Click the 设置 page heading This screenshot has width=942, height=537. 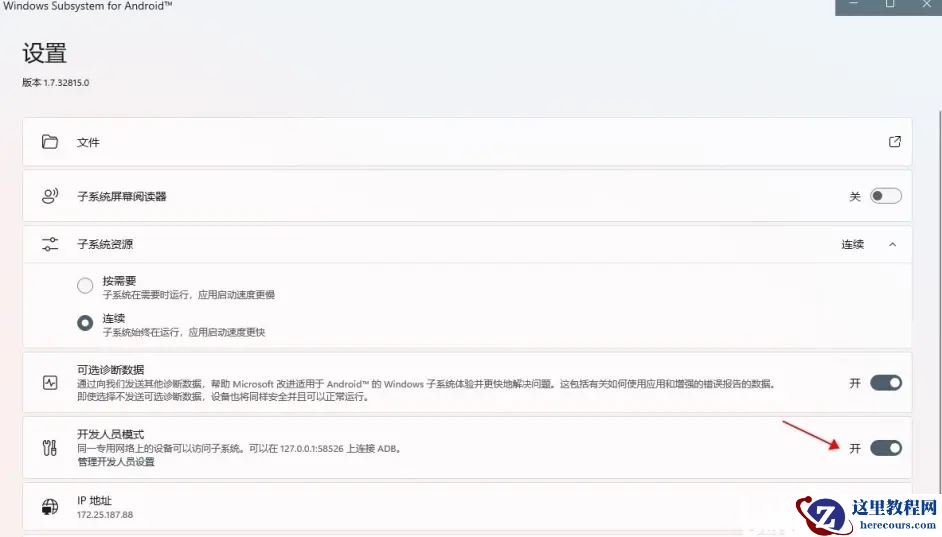[44, 53]
